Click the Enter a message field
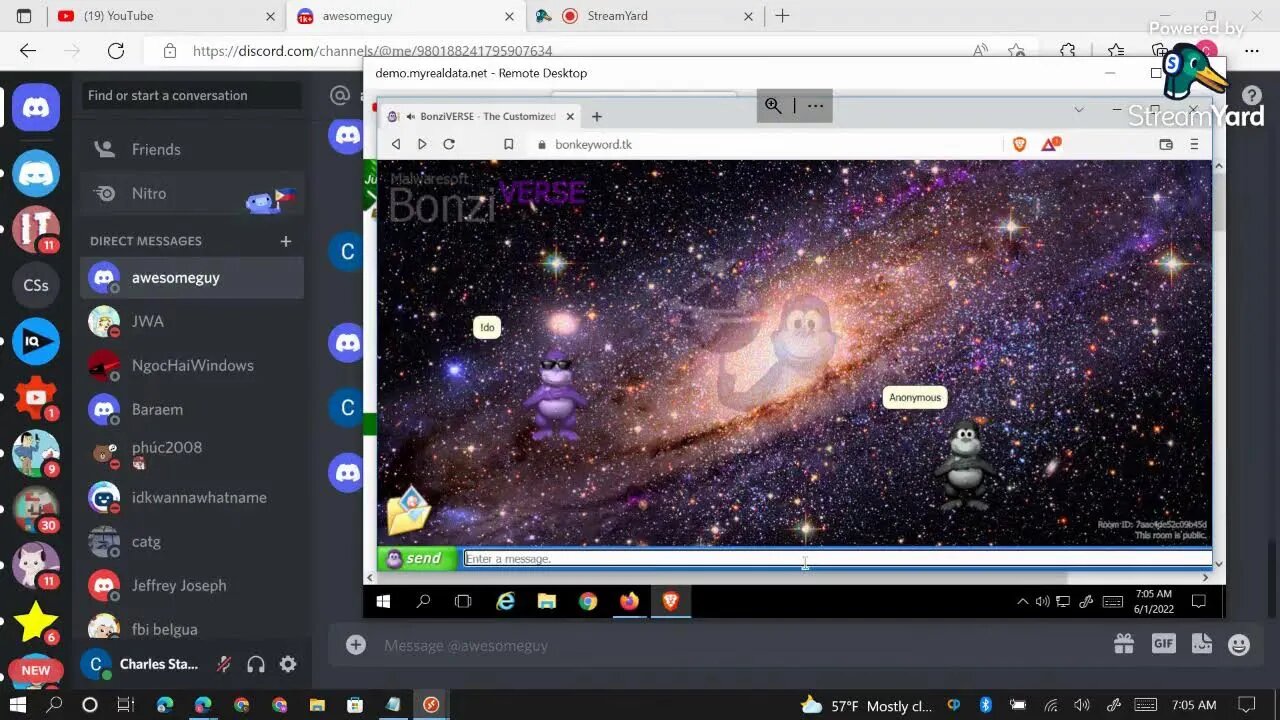The height and width of the screenshot is (720, 1280). pyautogui.click(x=838, y=558)
